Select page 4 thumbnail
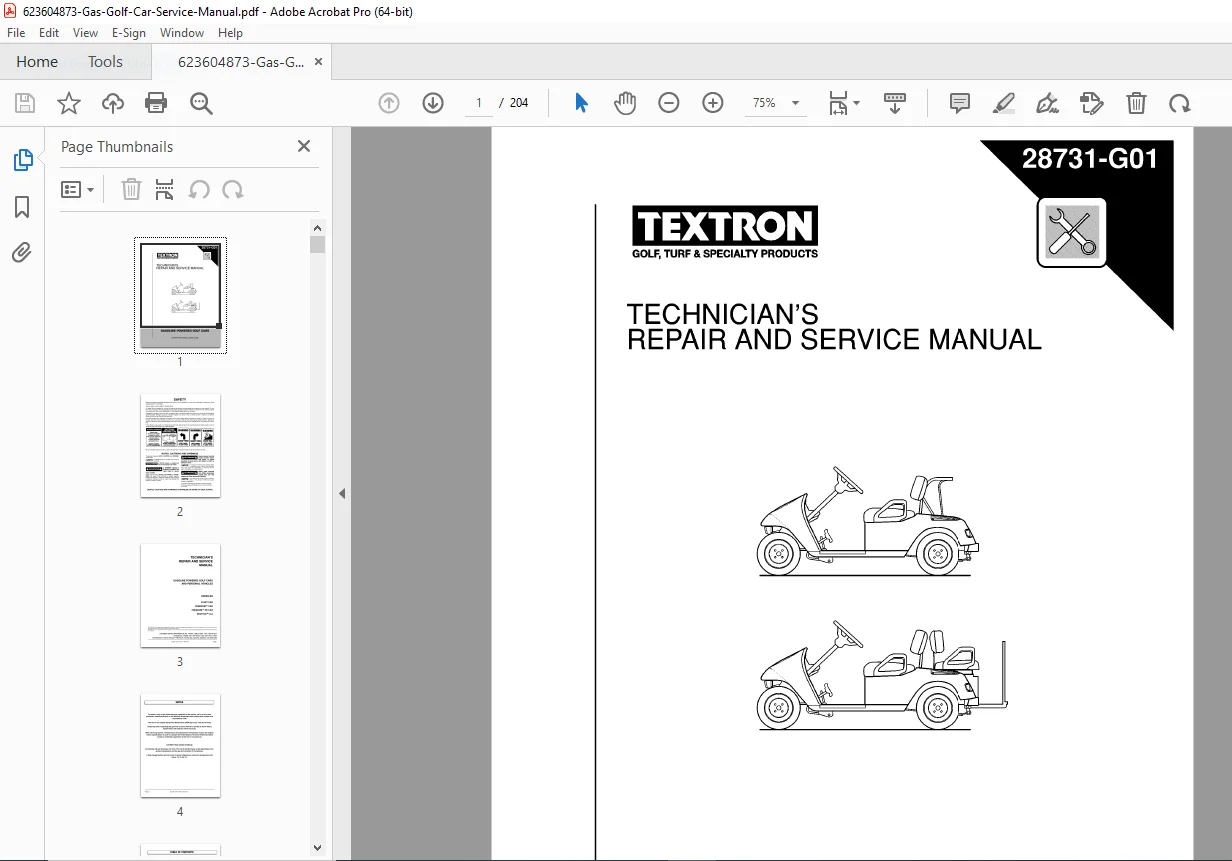The width and height of the screenshot is (1232, 861). pyautogui.click(x=180, y=745)
